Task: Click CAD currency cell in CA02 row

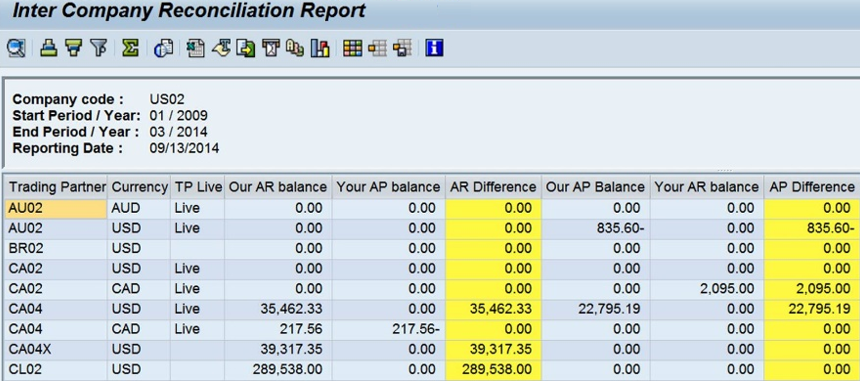Action: (139, 289)
